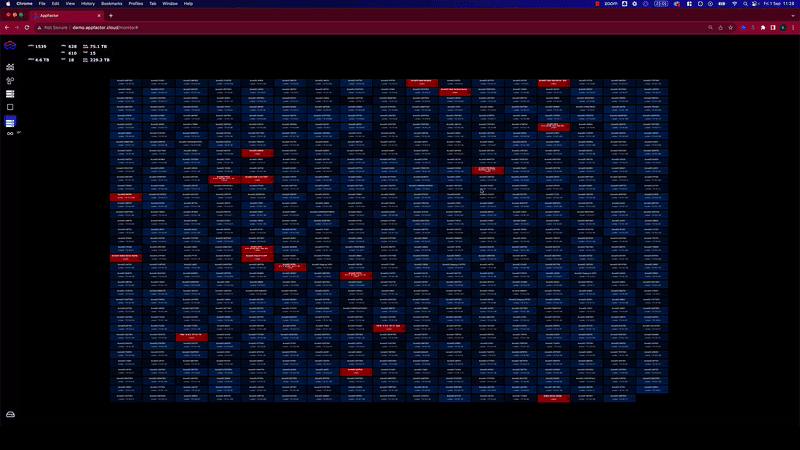
Task: Click the cloud icon at sidebar bottom
Action: (10, 414)
